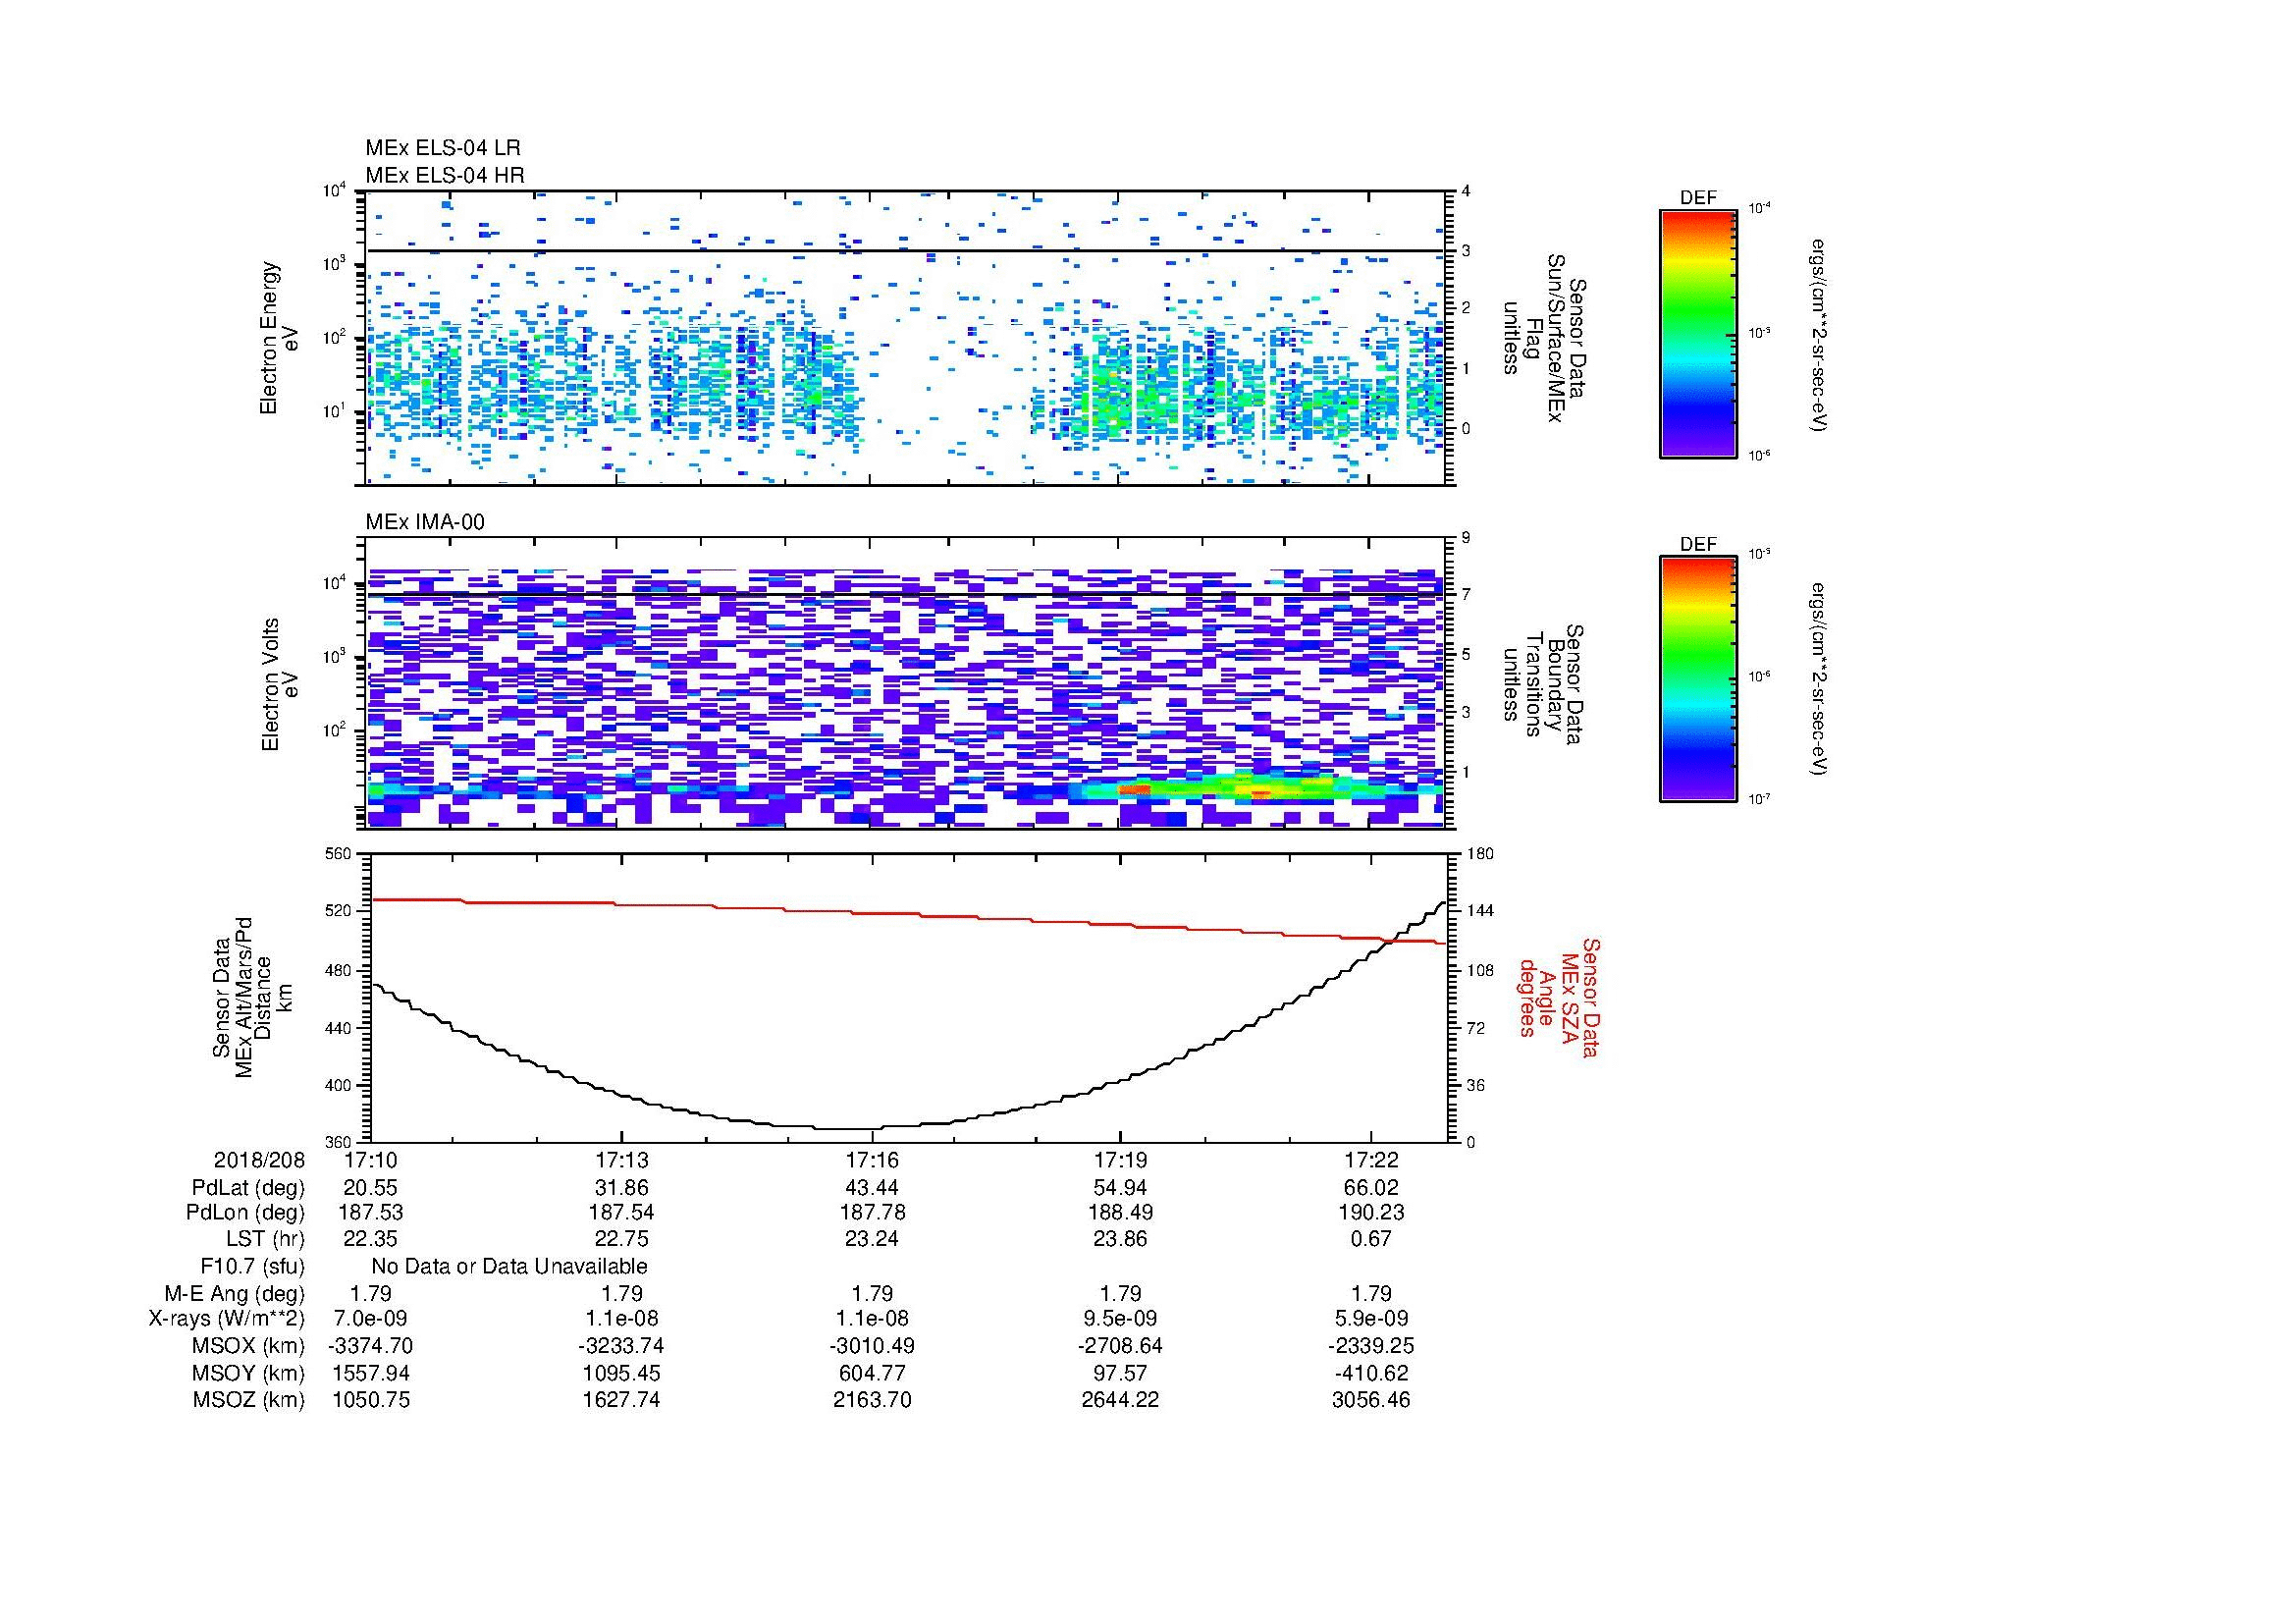Click the 'MSOX (km)' row label

pos(249,1346)
